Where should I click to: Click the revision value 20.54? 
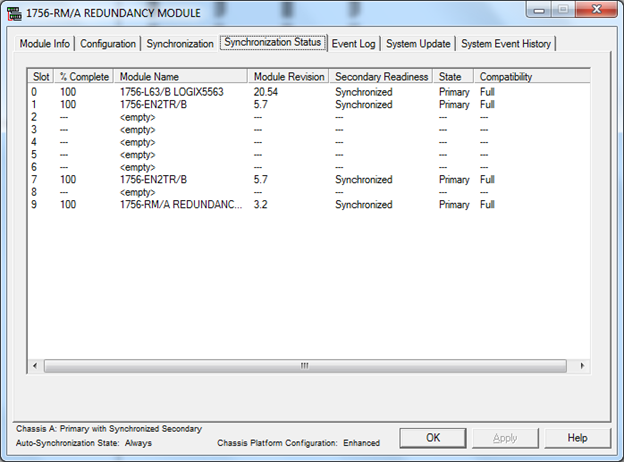point(266,92)
